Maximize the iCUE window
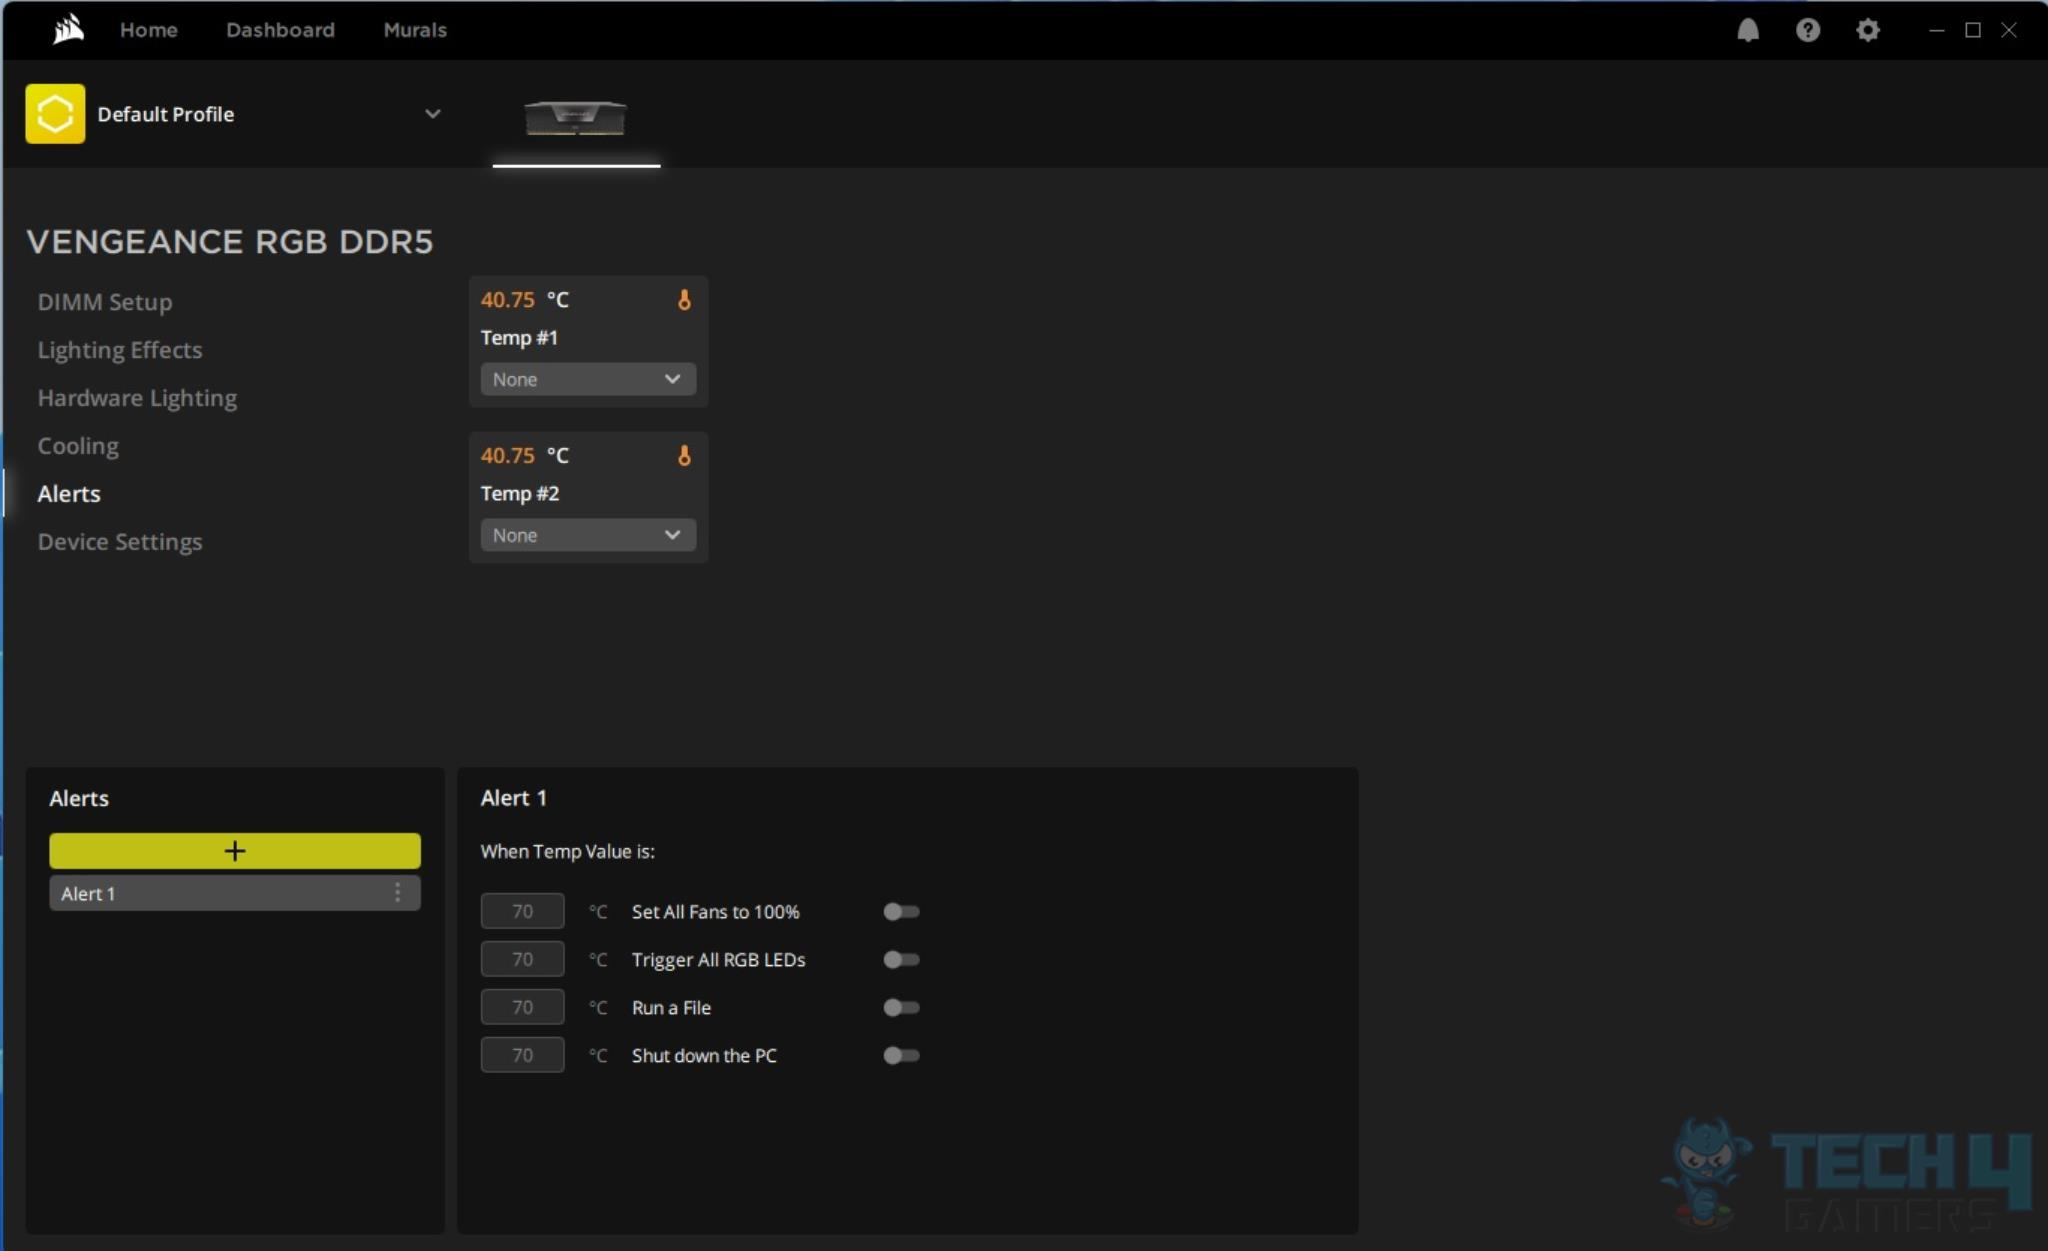 (1973, 30)
